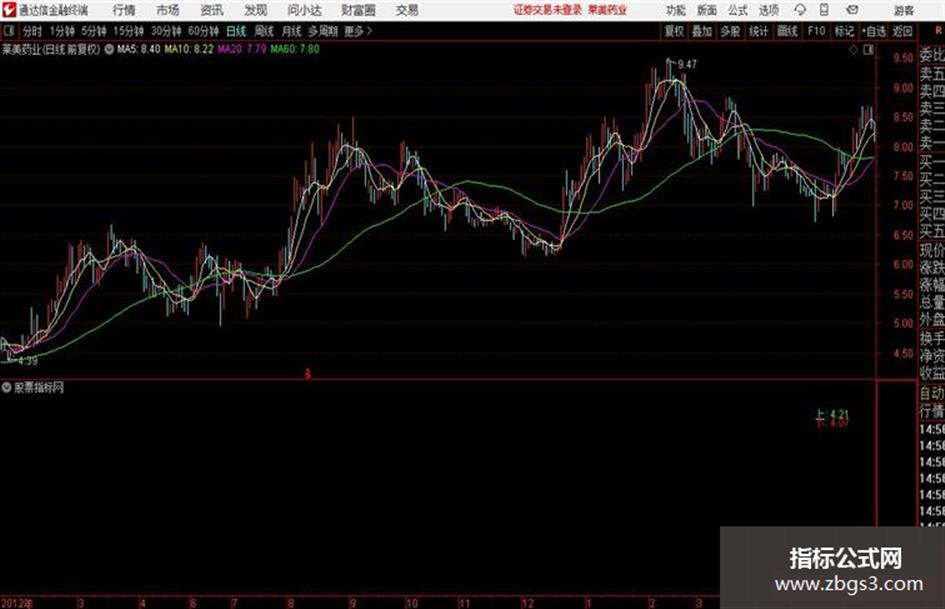The width and height of the screenshot is (945, 609).
Task: Expand 更多 periods chevron
Action: point(369,31)
